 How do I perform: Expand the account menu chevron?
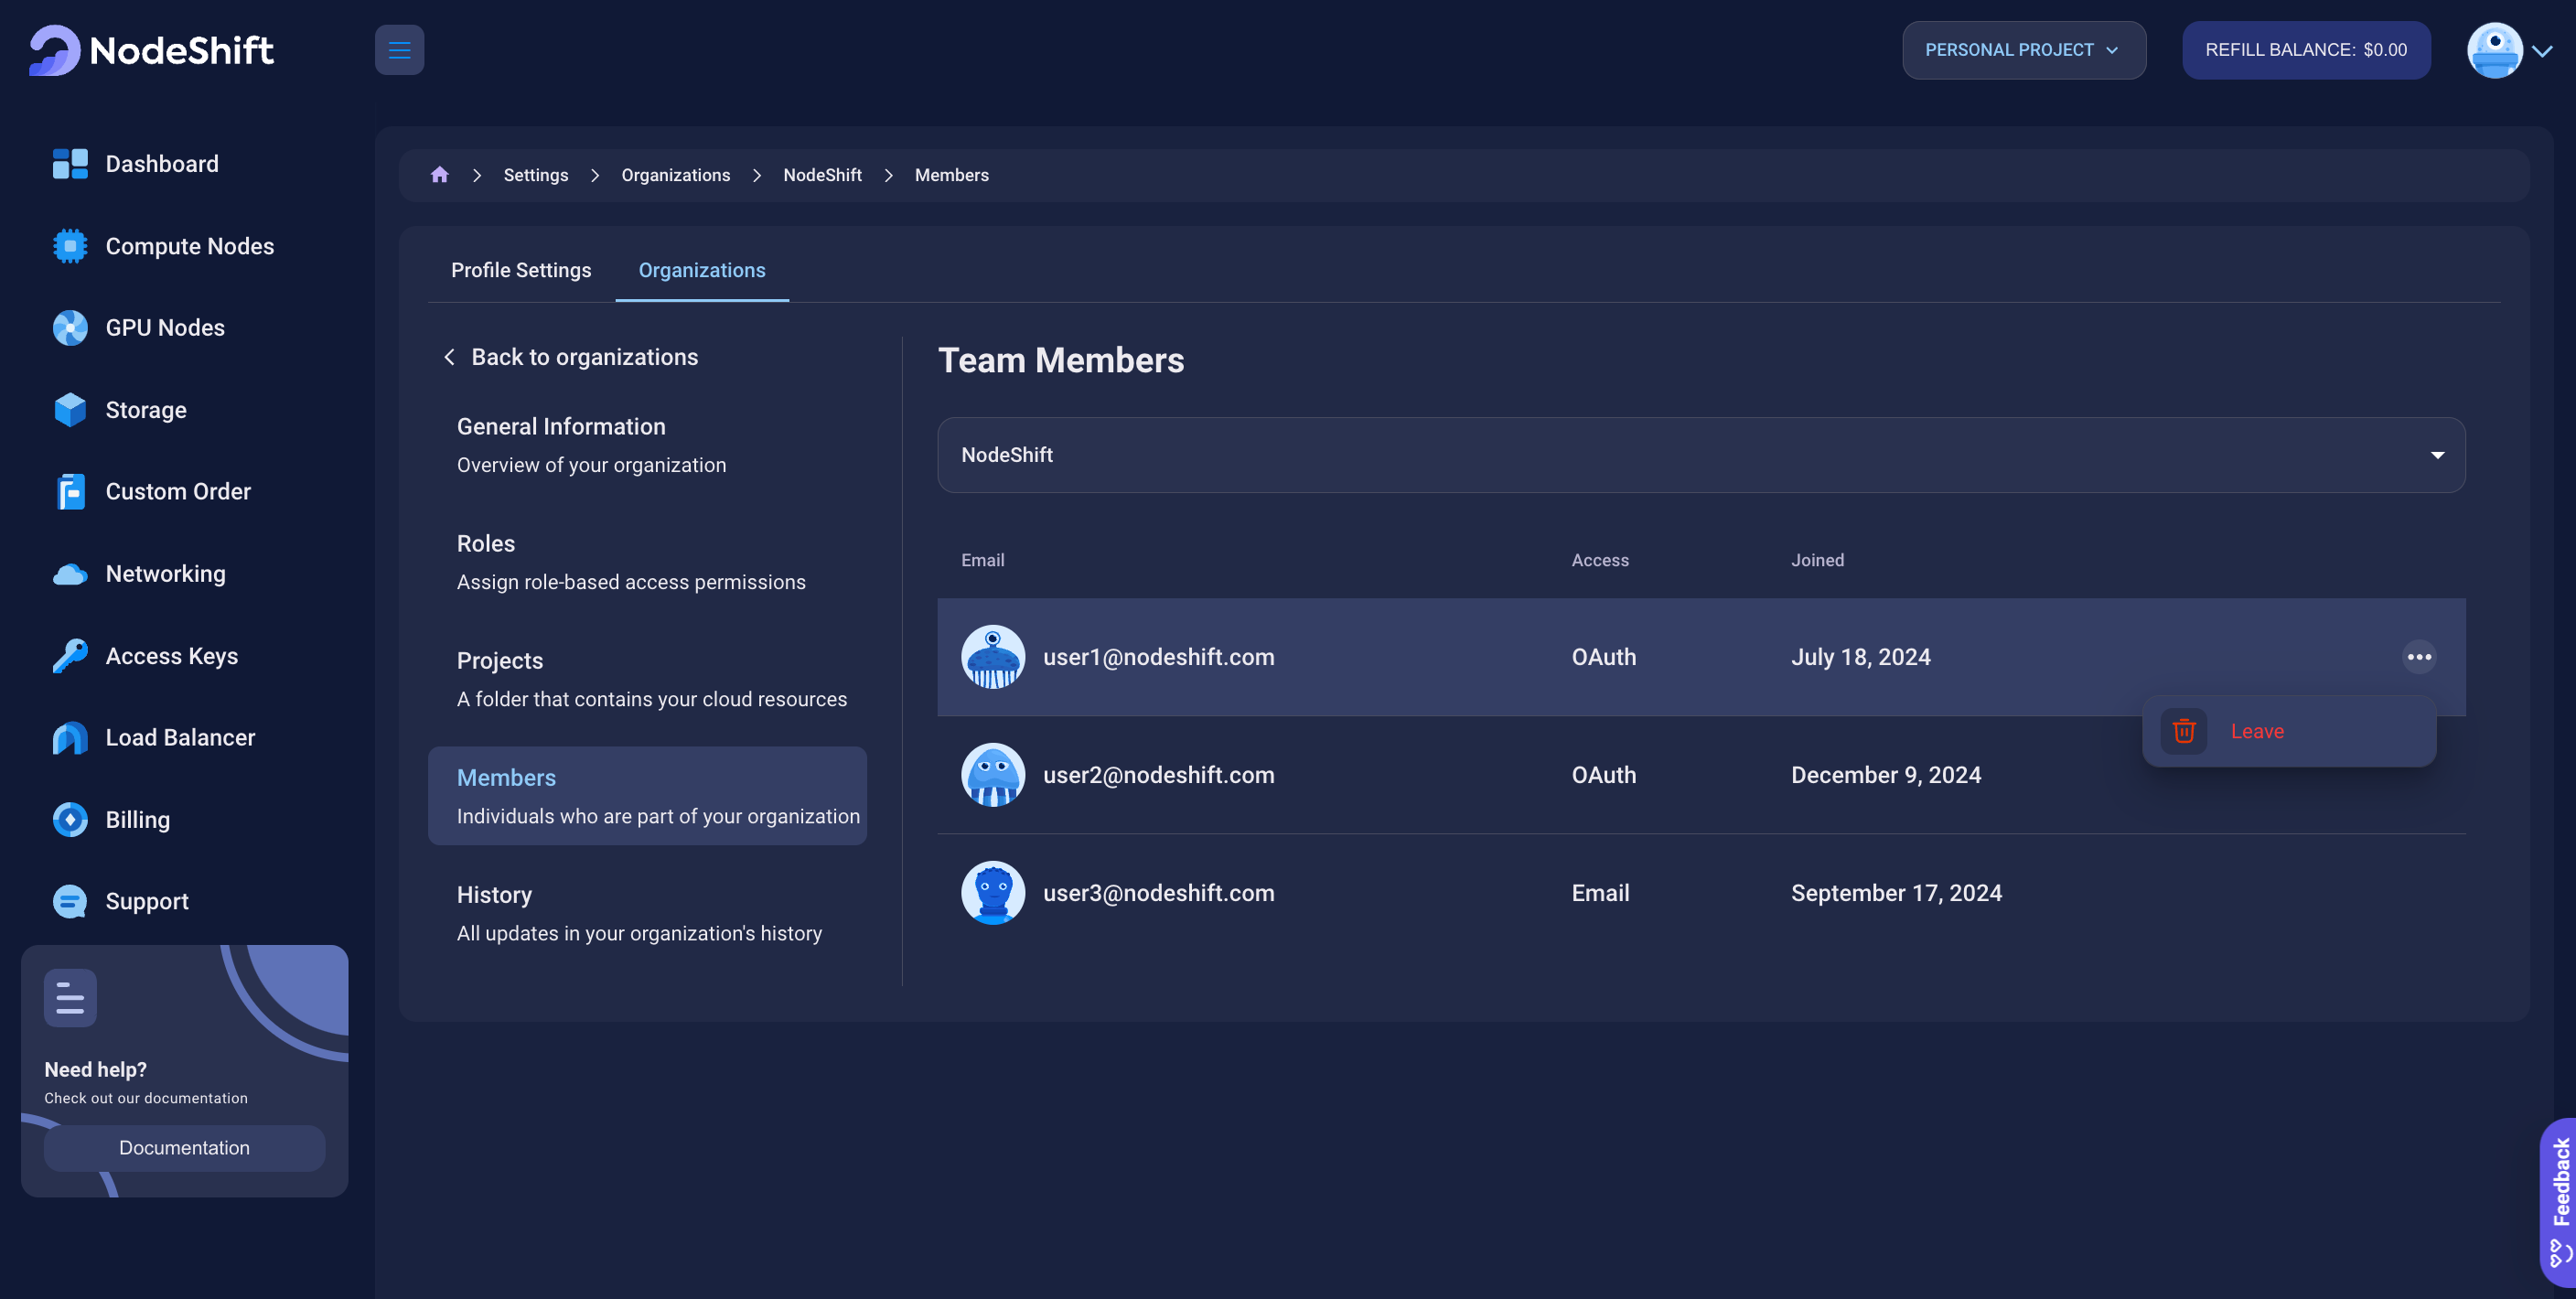click(2543, 51)
